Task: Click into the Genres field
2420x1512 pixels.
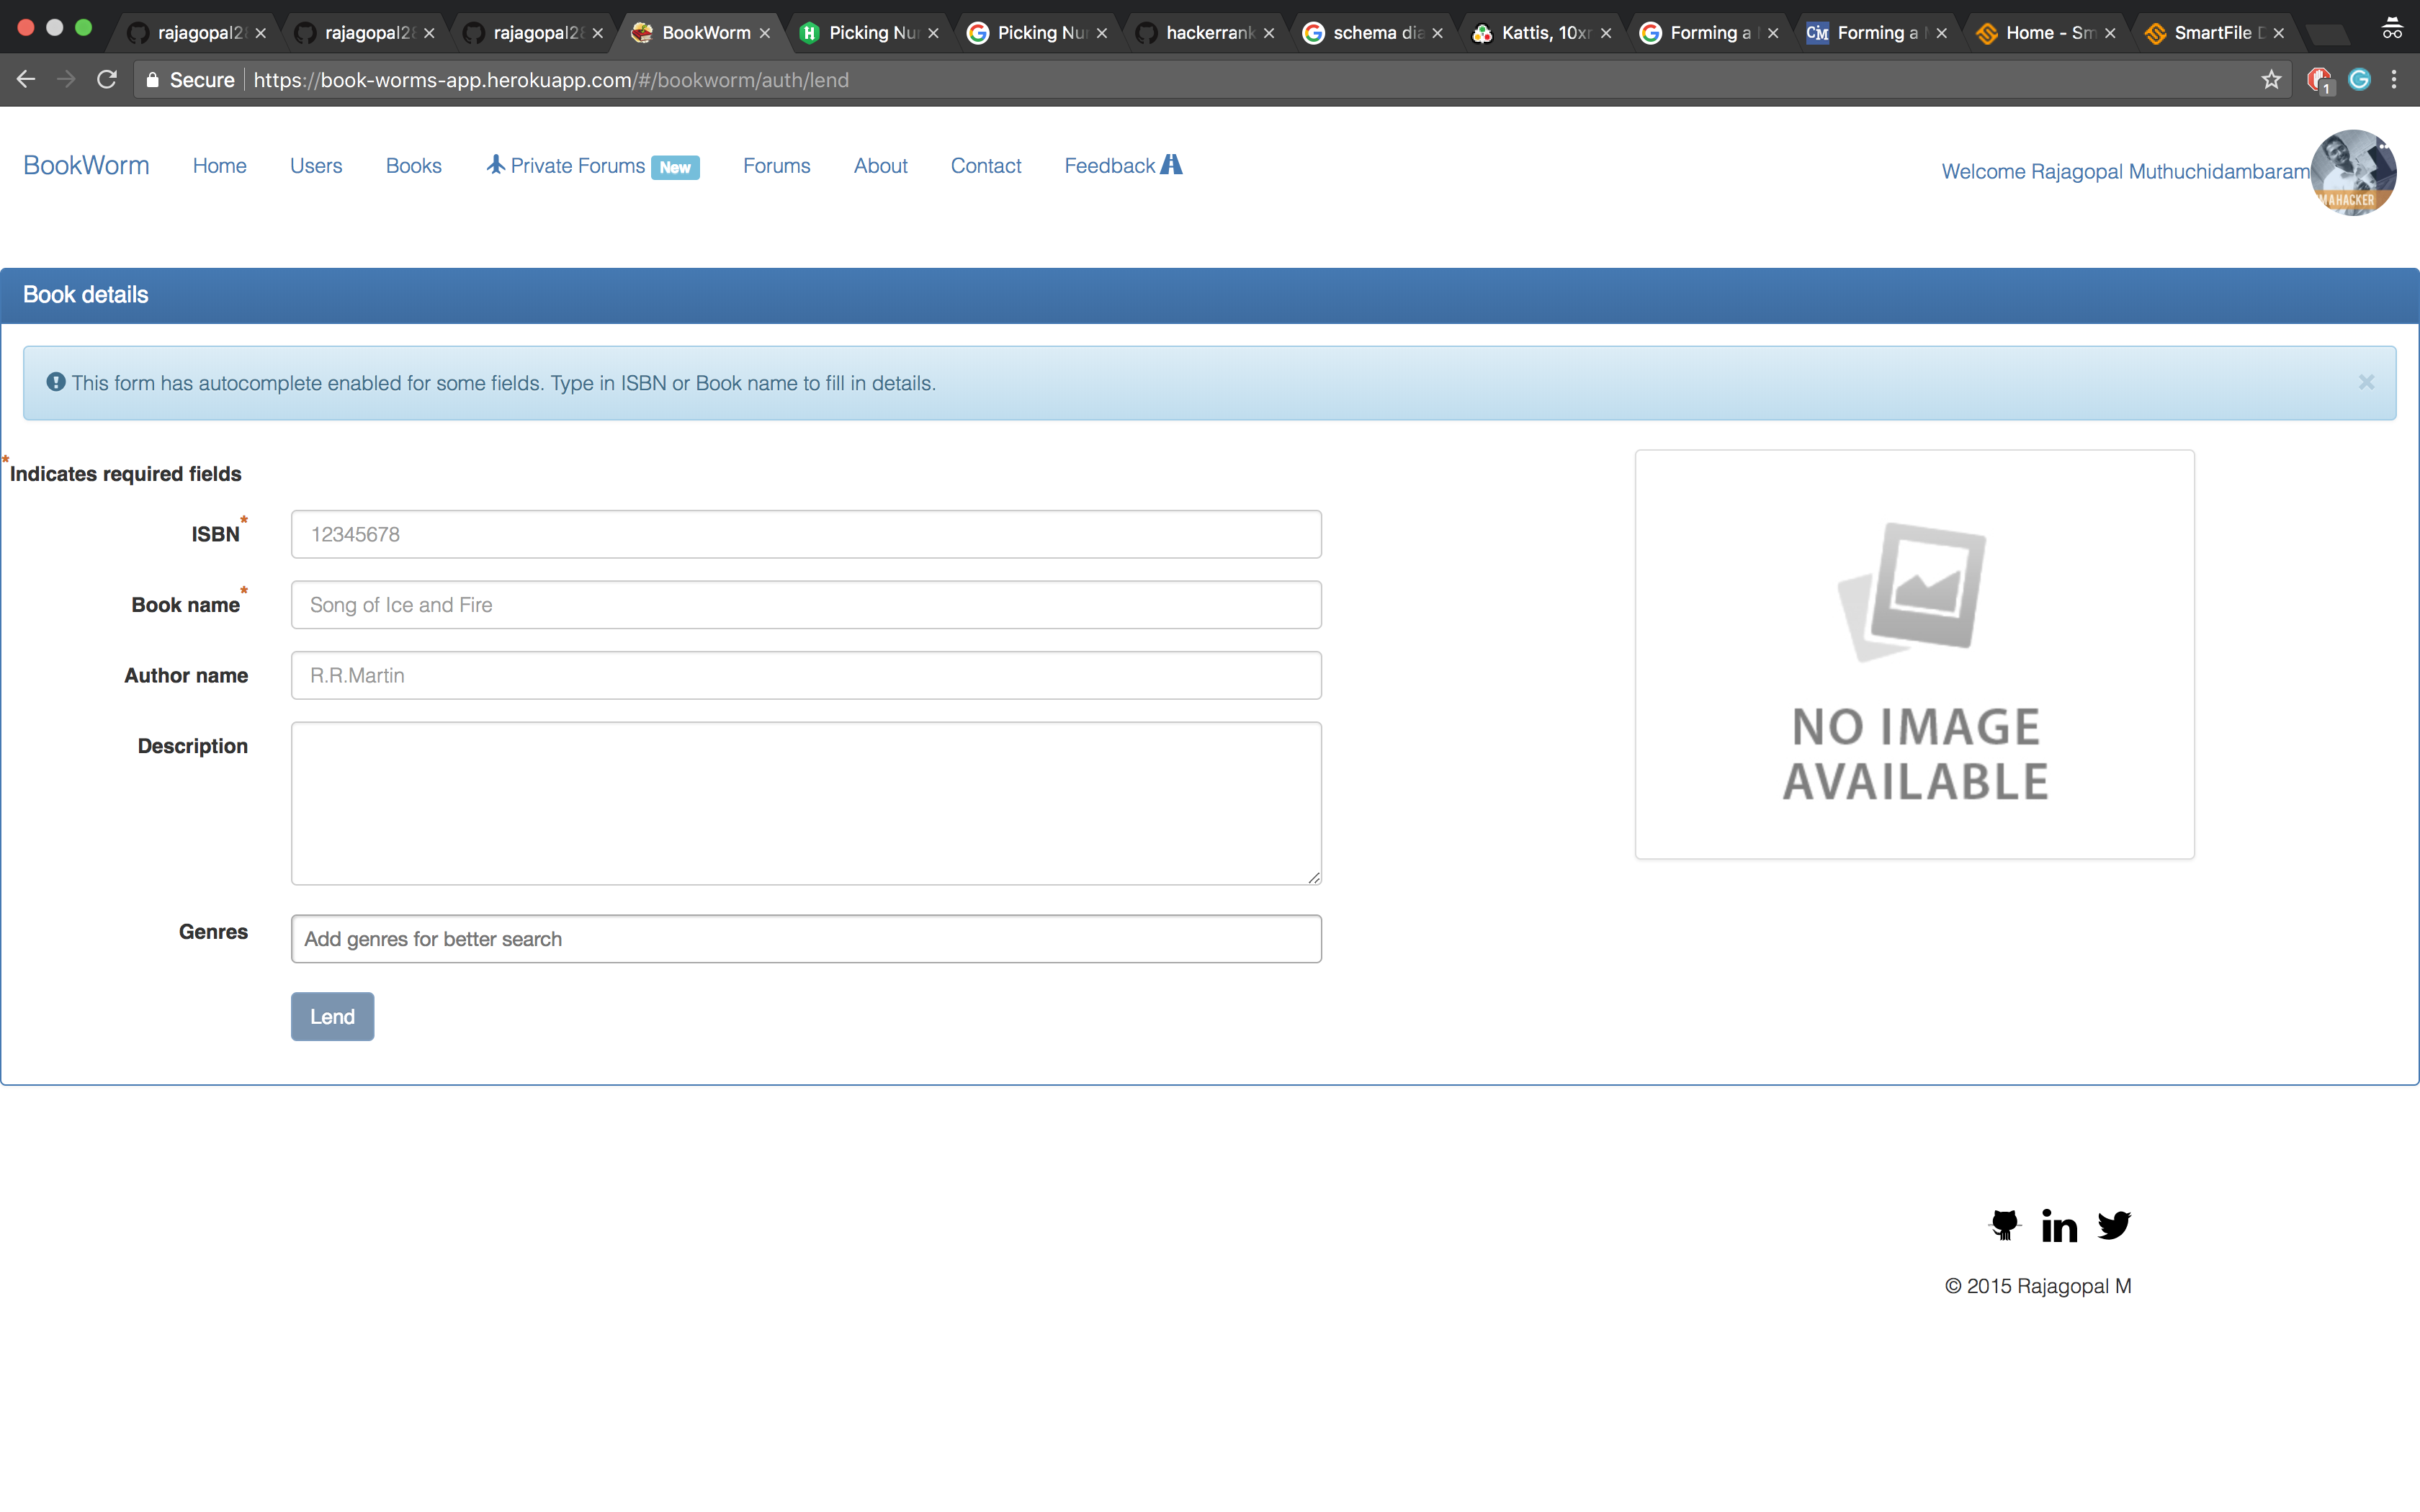Action: [x=805, y=939]
